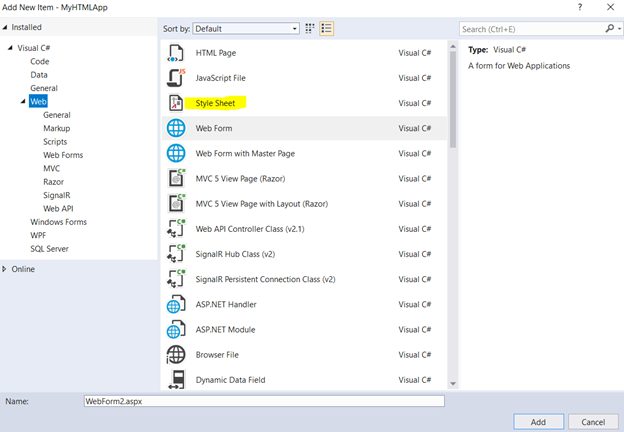624x432 pixels.
Task: Select Web API Controller Class (v2.1) text
Action: coord(250,229)
